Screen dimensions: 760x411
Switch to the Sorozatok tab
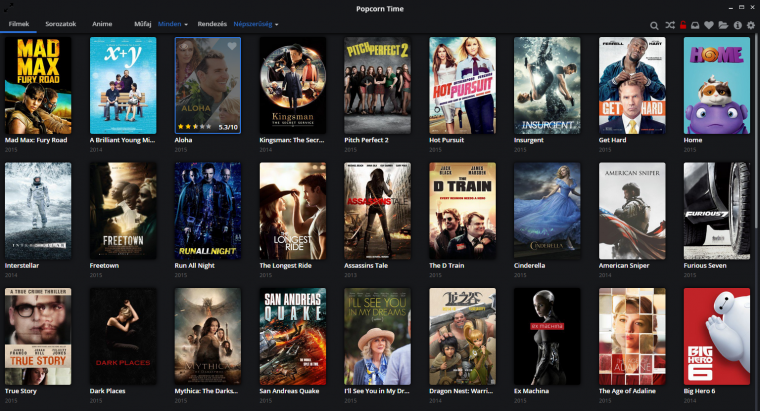pyautogui.click(x=61, y=24)
